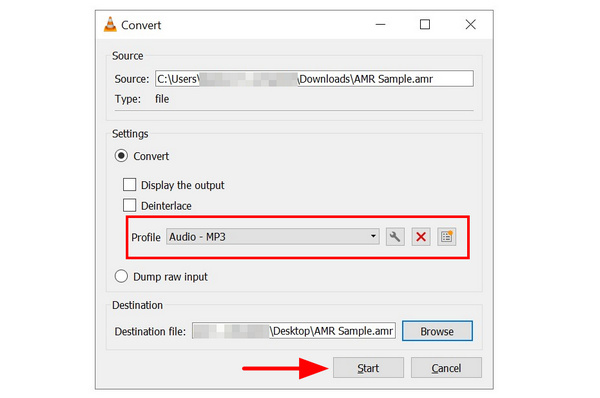Click the 'Destination file:' label

point(150,331)
